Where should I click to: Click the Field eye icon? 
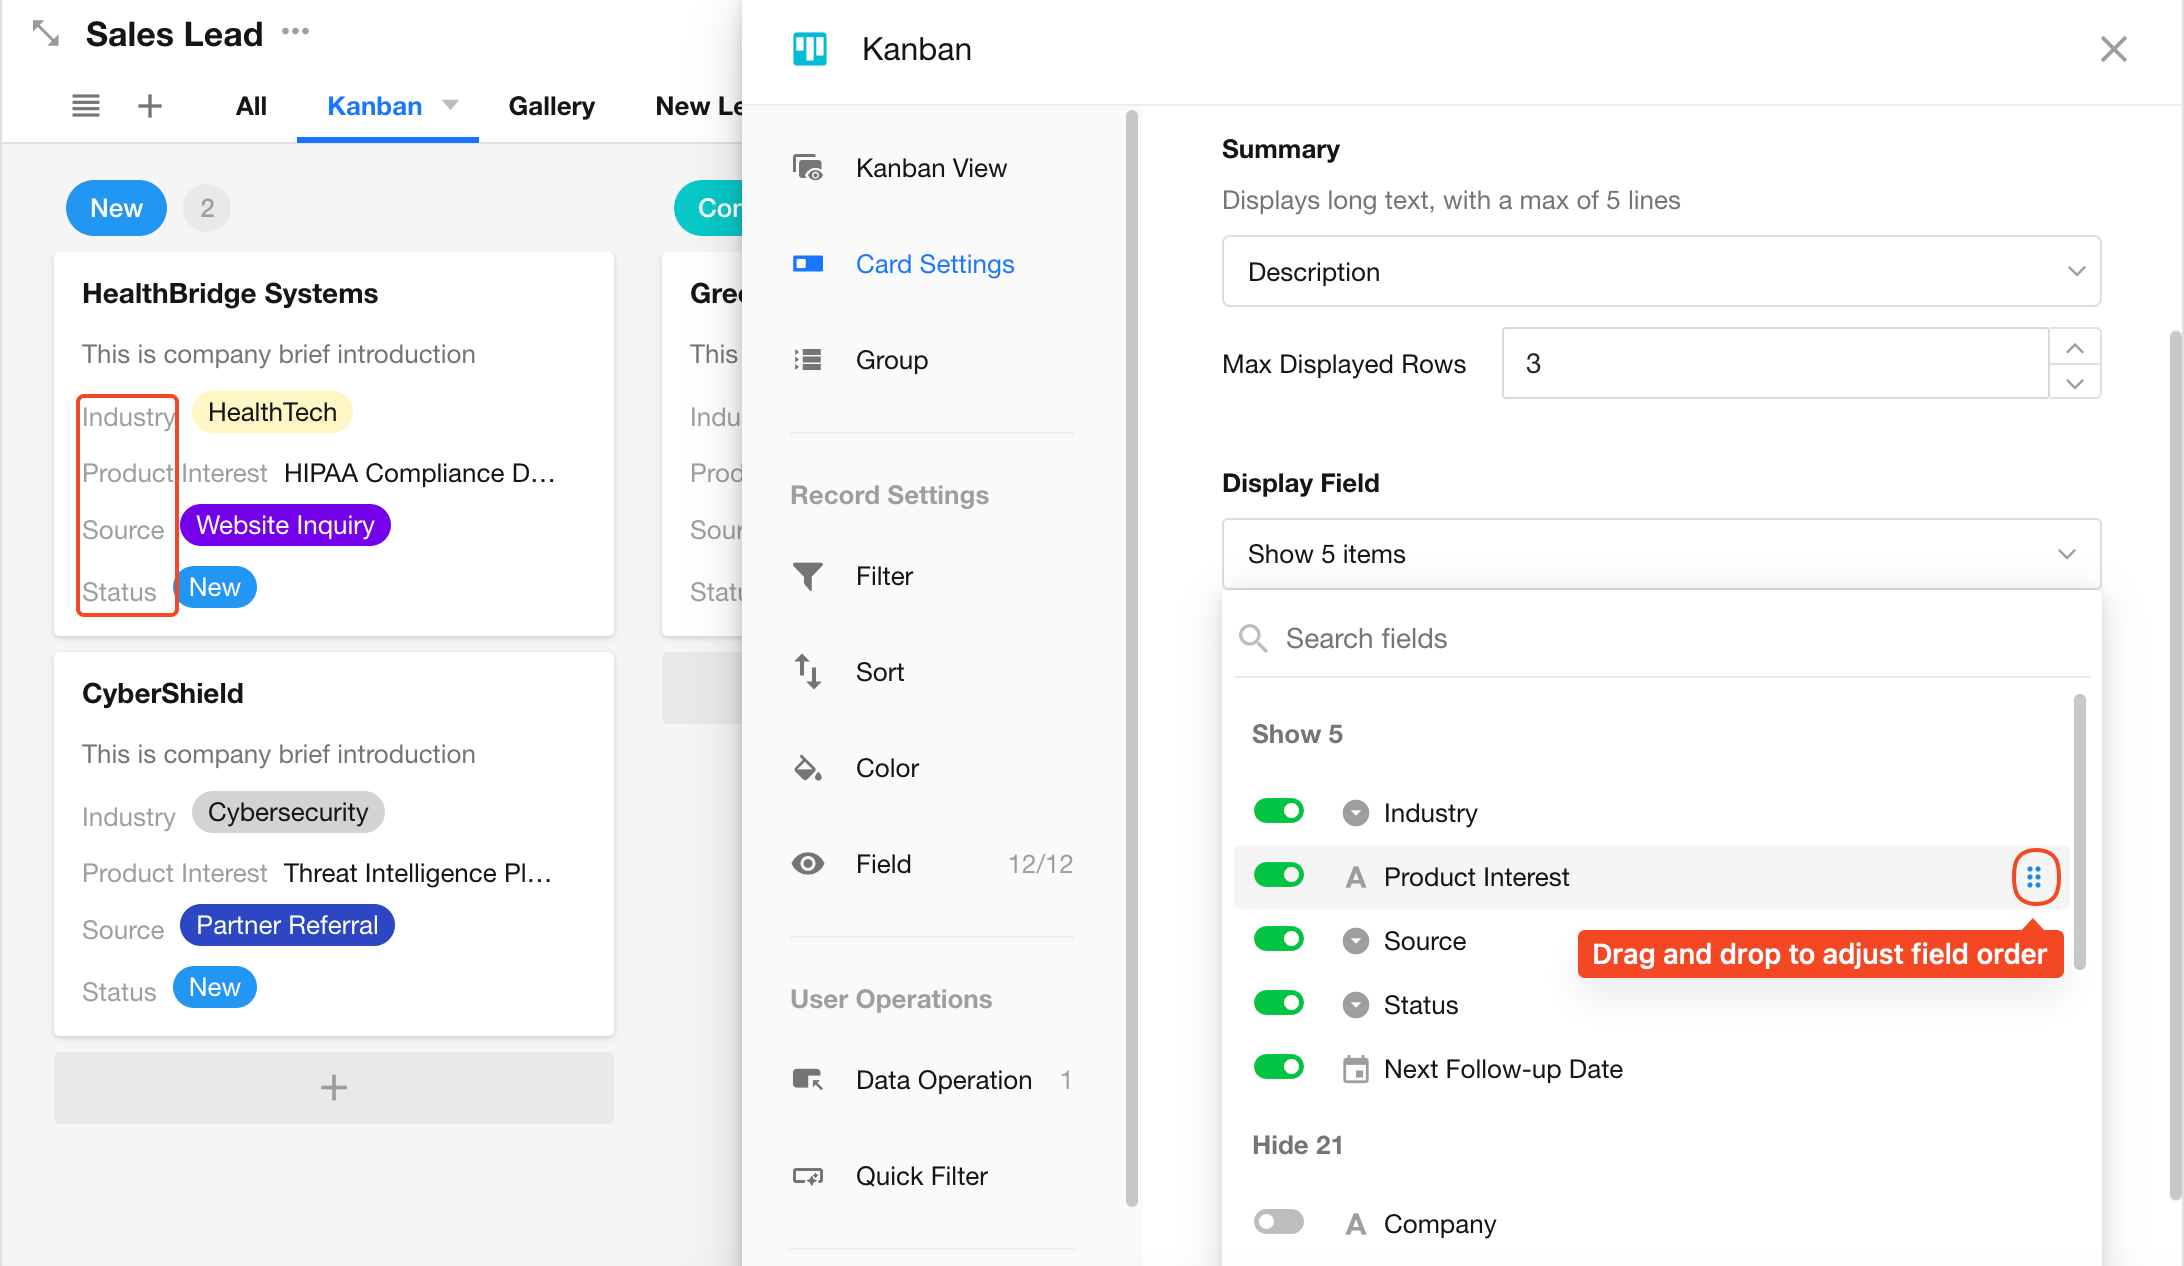(807, 864)
